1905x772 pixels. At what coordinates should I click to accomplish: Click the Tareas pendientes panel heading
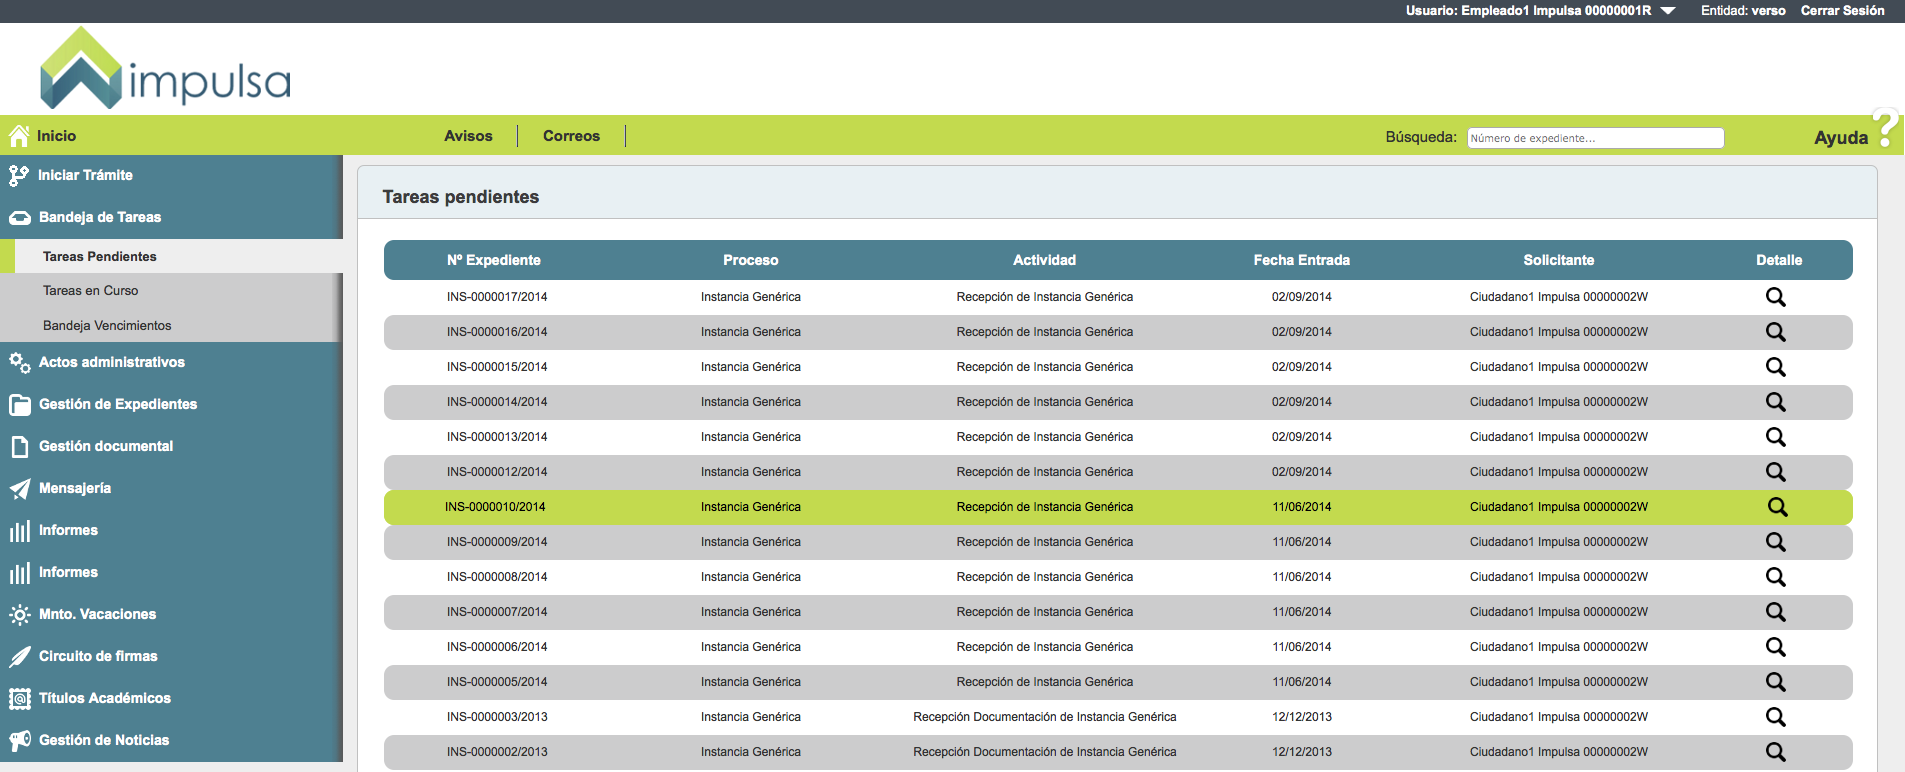[460, 197]
